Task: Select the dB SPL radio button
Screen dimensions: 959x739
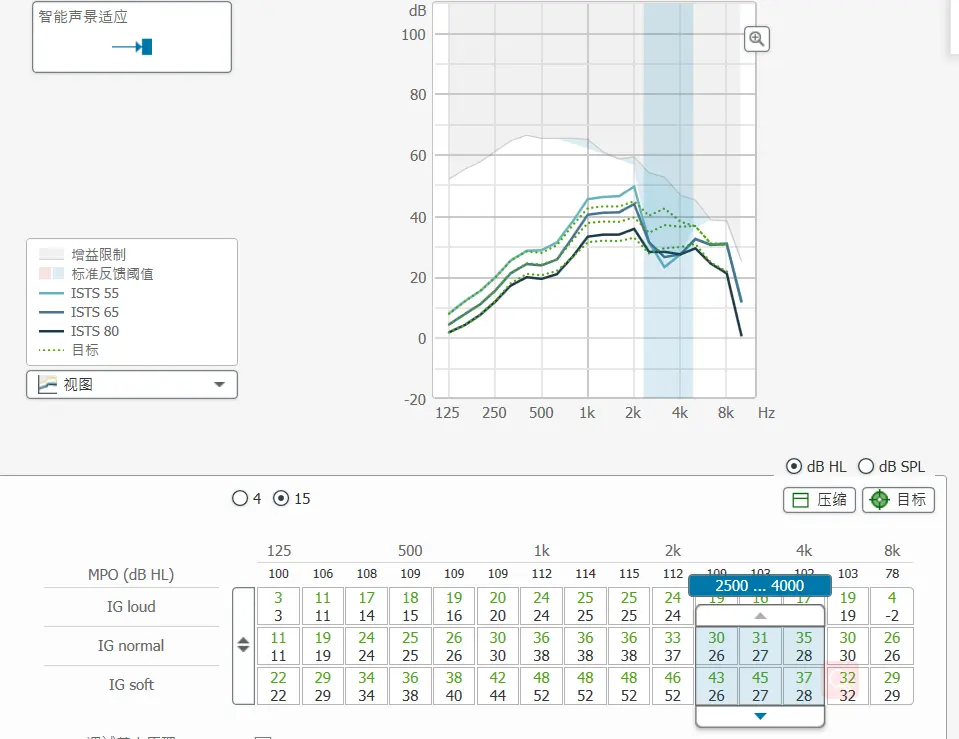Action: pos(865,466)
